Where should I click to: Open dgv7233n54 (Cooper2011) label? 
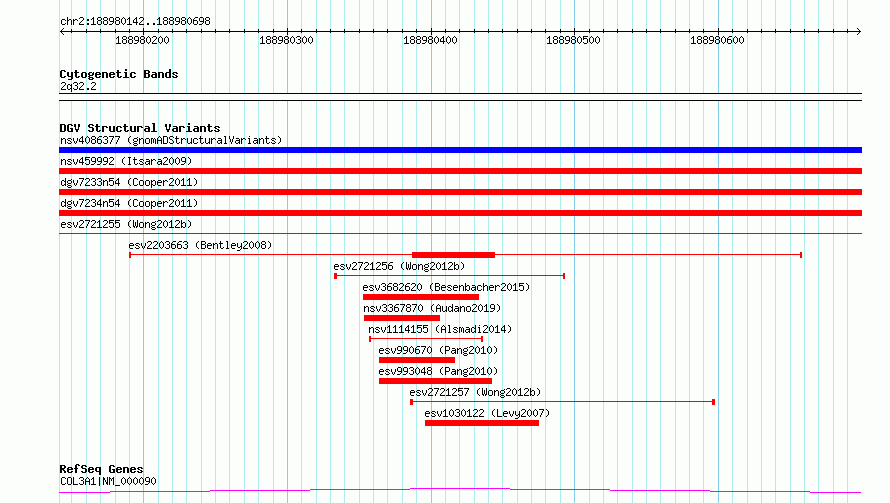tap(129, 182)
